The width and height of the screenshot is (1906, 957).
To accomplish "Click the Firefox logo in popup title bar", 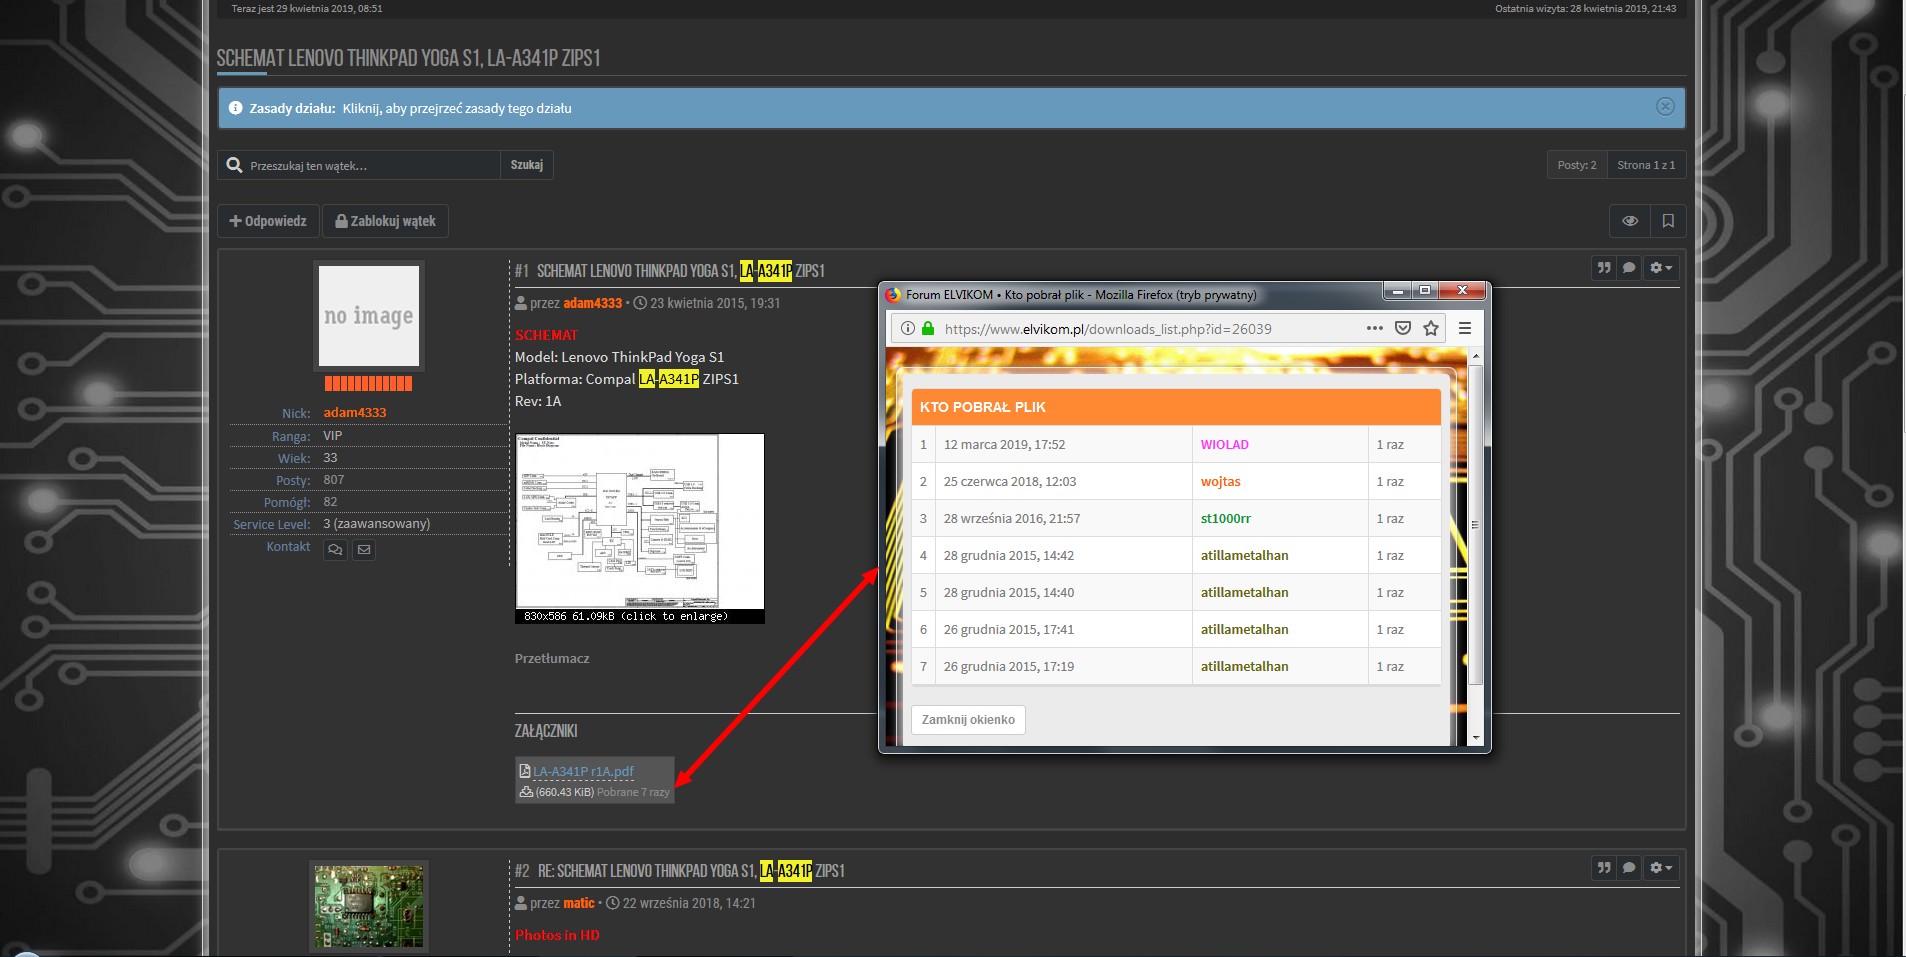I will click(893, 294).
